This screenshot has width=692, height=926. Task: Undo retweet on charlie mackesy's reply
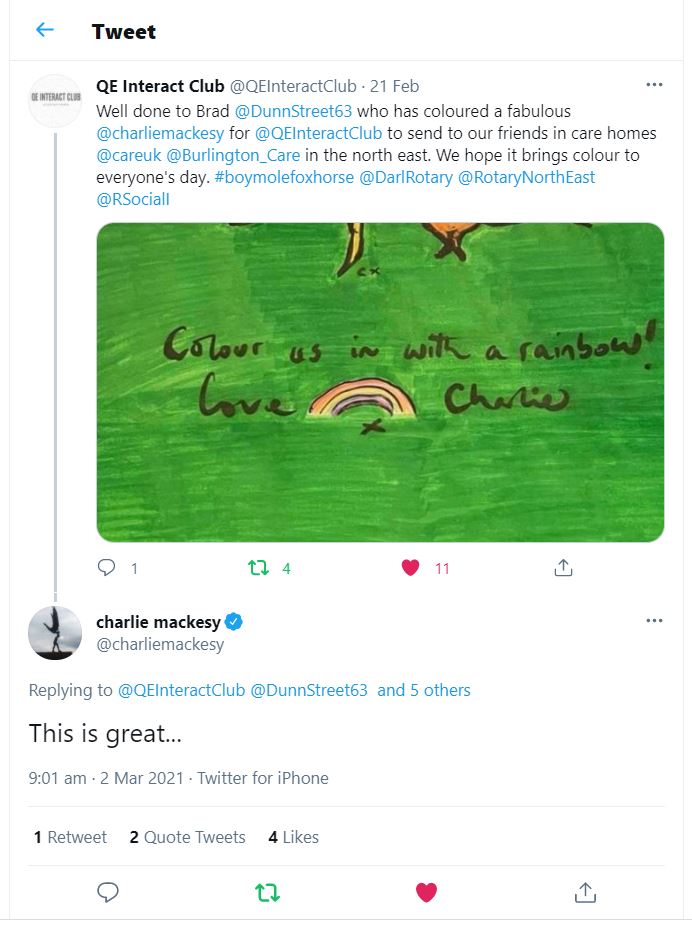267,892
